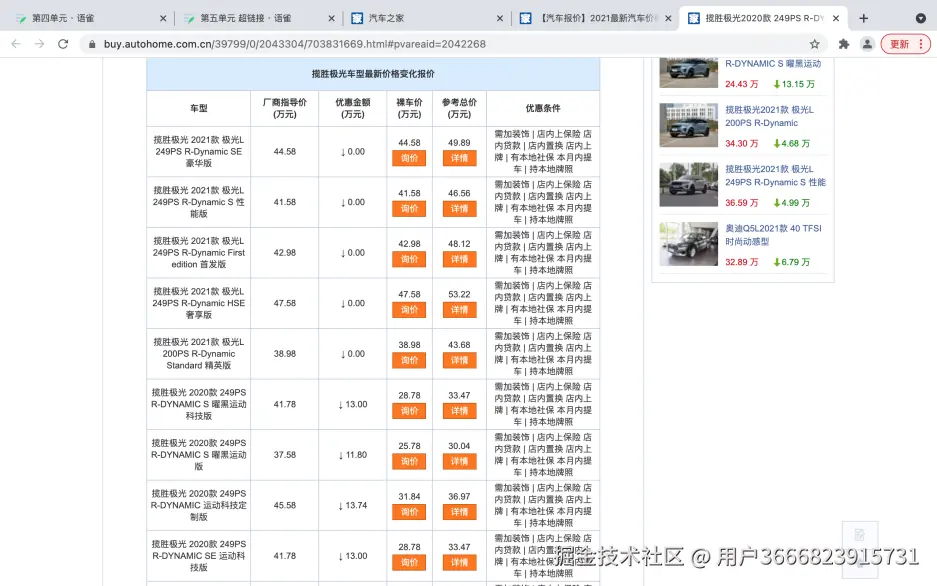Click the 优惠条件 column header
This screenshot has width=937, height=586.
[x=543, y=108]
